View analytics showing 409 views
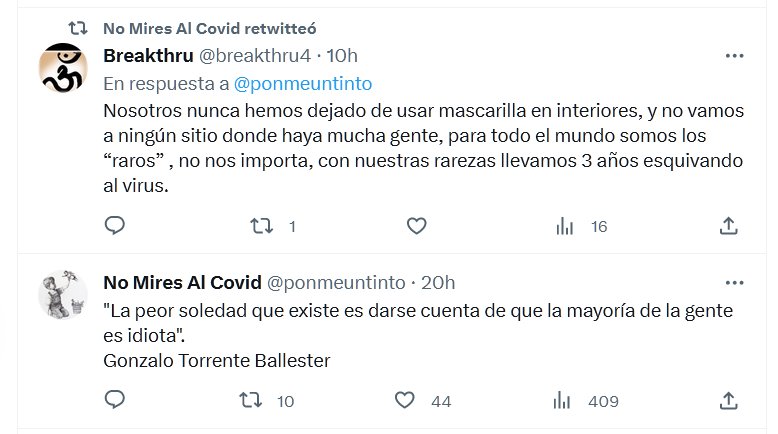The height and width of the screenshot is (434, 778). tap(565, 401)
